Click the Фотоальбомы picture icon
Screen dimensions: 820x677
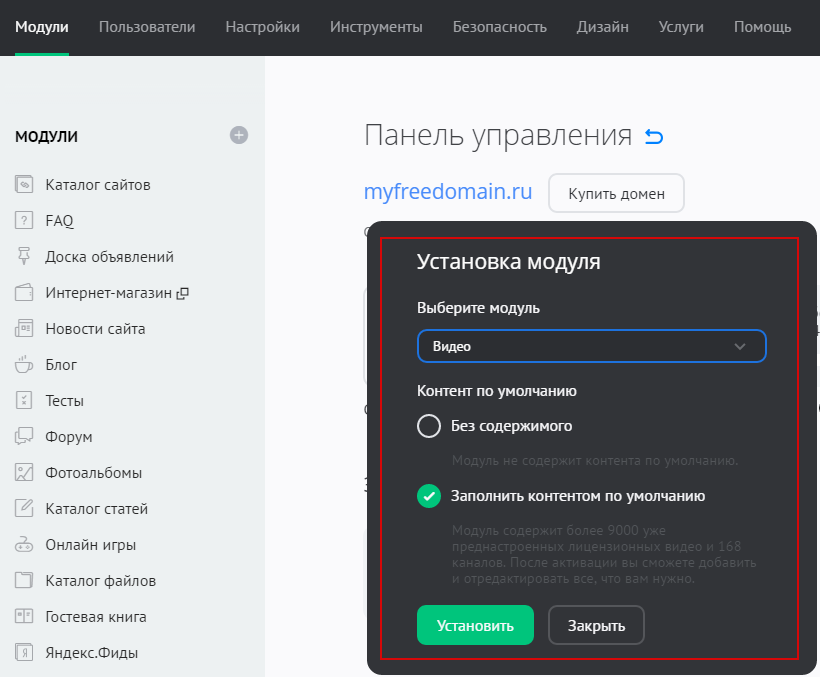coord(24,473)
